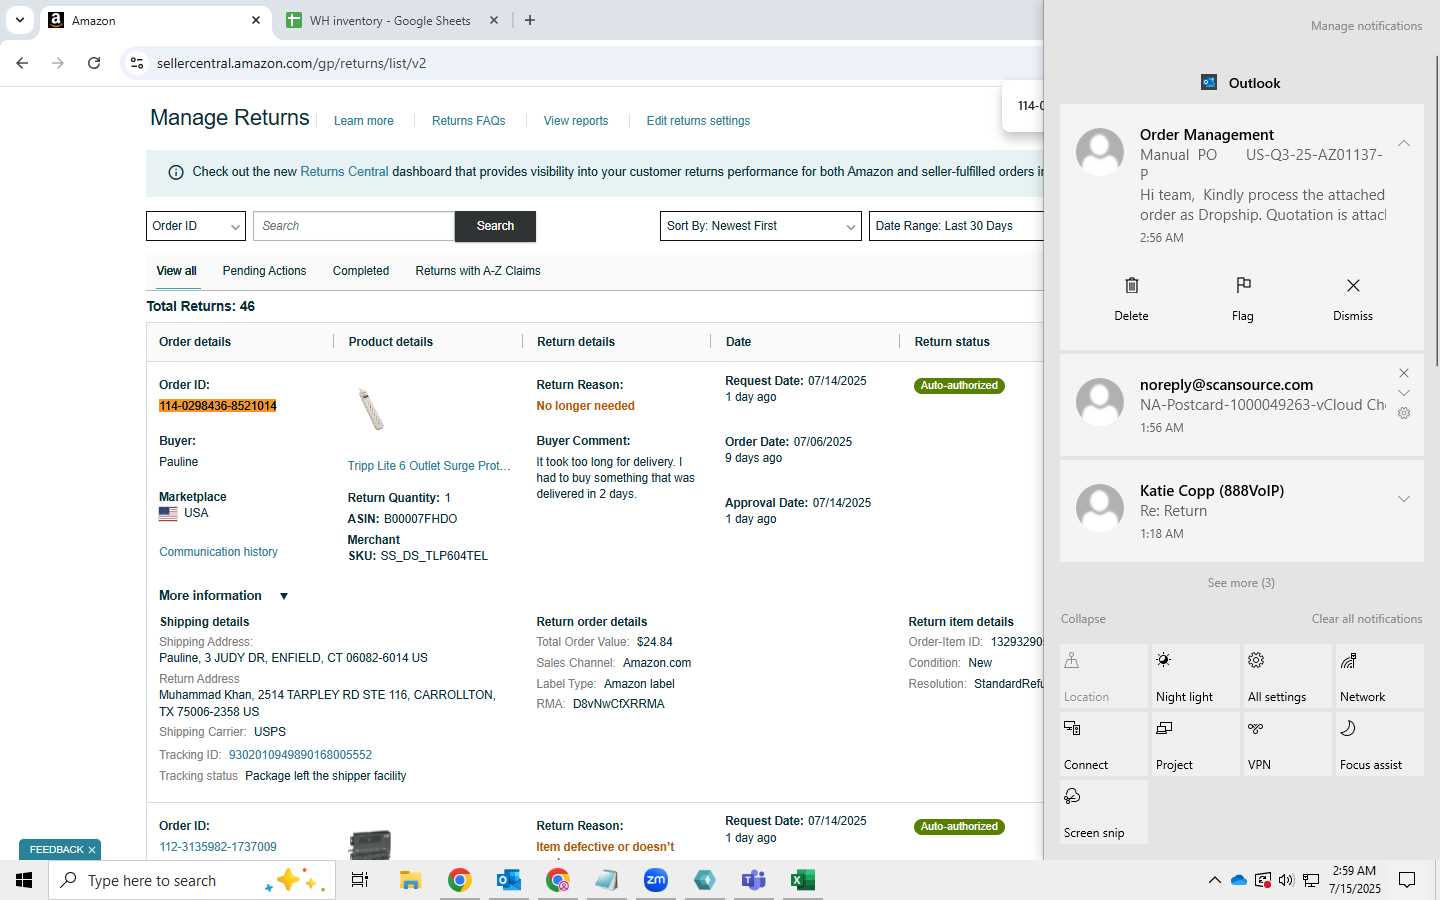Open order 112-3135982-1737009
Image resolution: width=1440 pixels, height=900 pixels.
[218, 847]
